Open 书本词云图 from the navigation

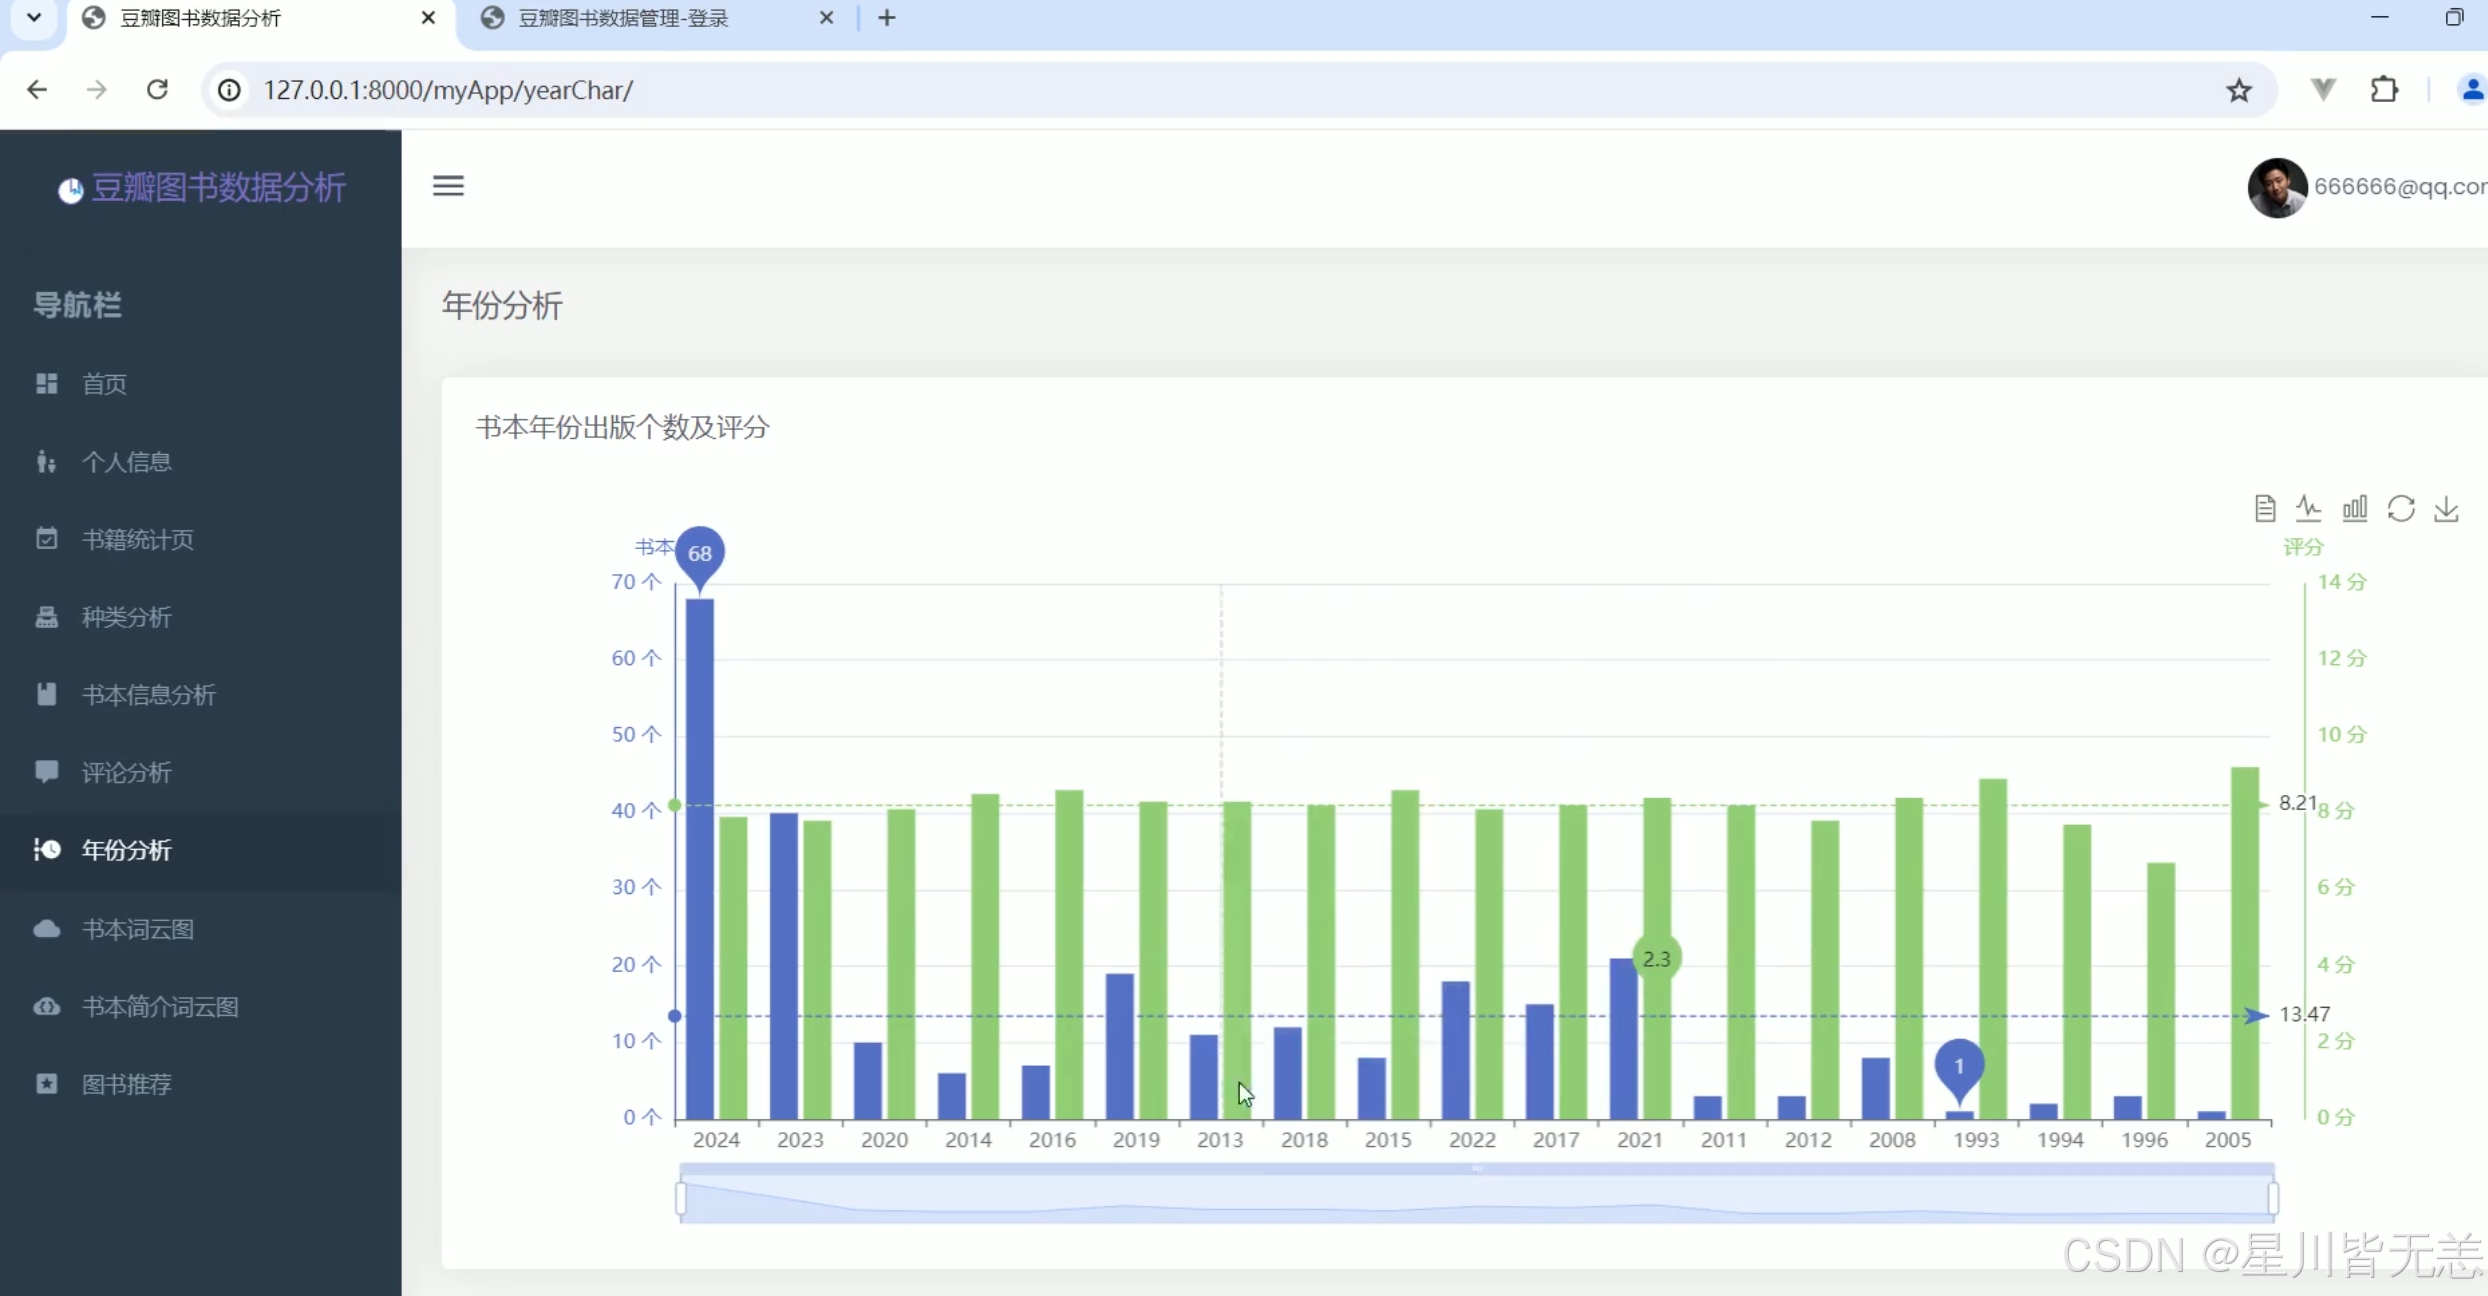[137, 929]
